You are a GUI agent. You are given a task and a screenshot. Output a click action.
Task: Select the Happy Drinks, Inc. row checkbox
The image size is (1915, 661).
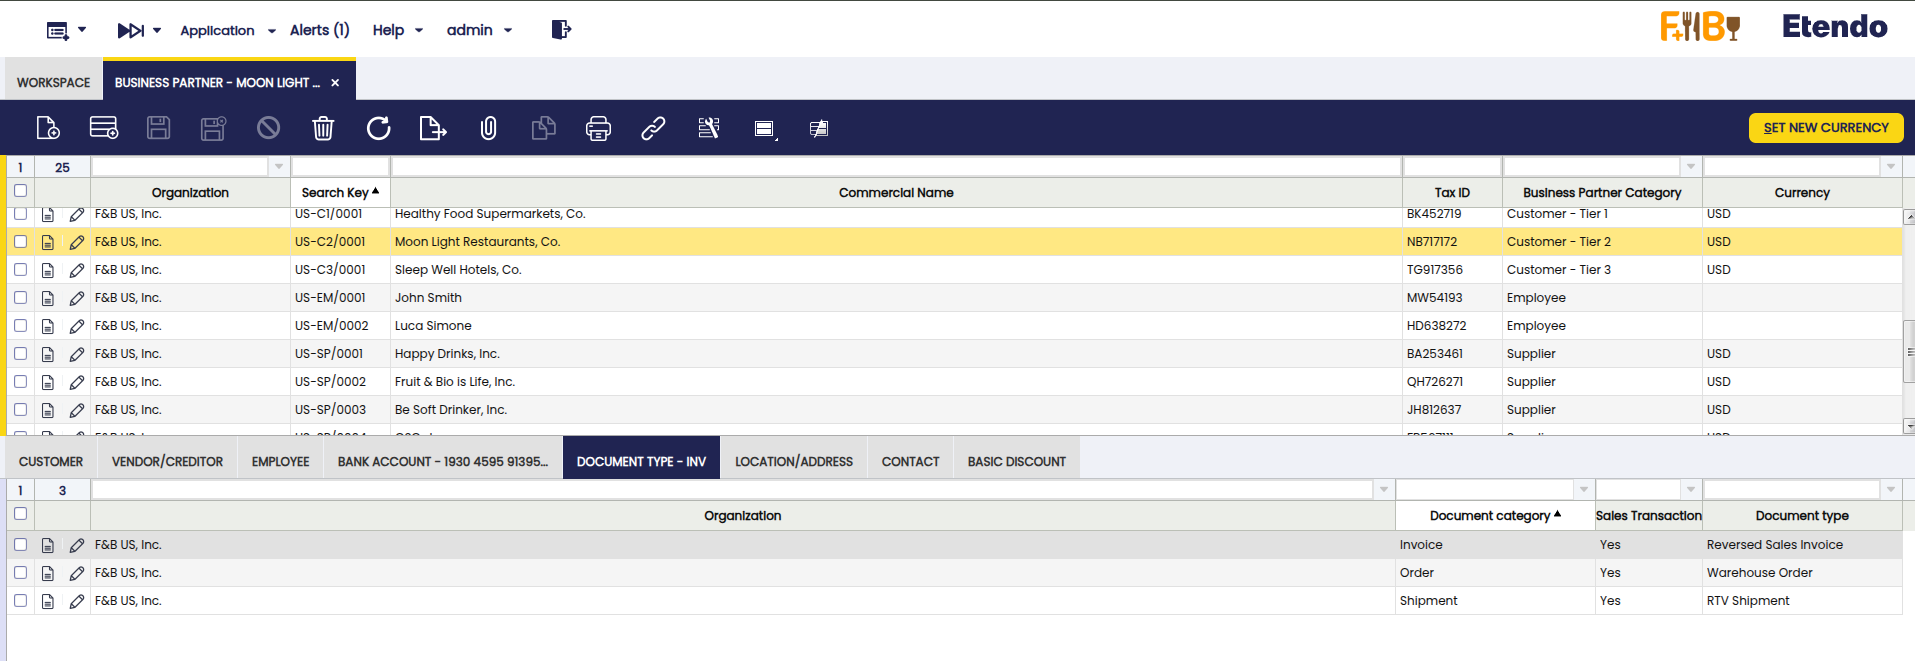click(x=20, y=354)
